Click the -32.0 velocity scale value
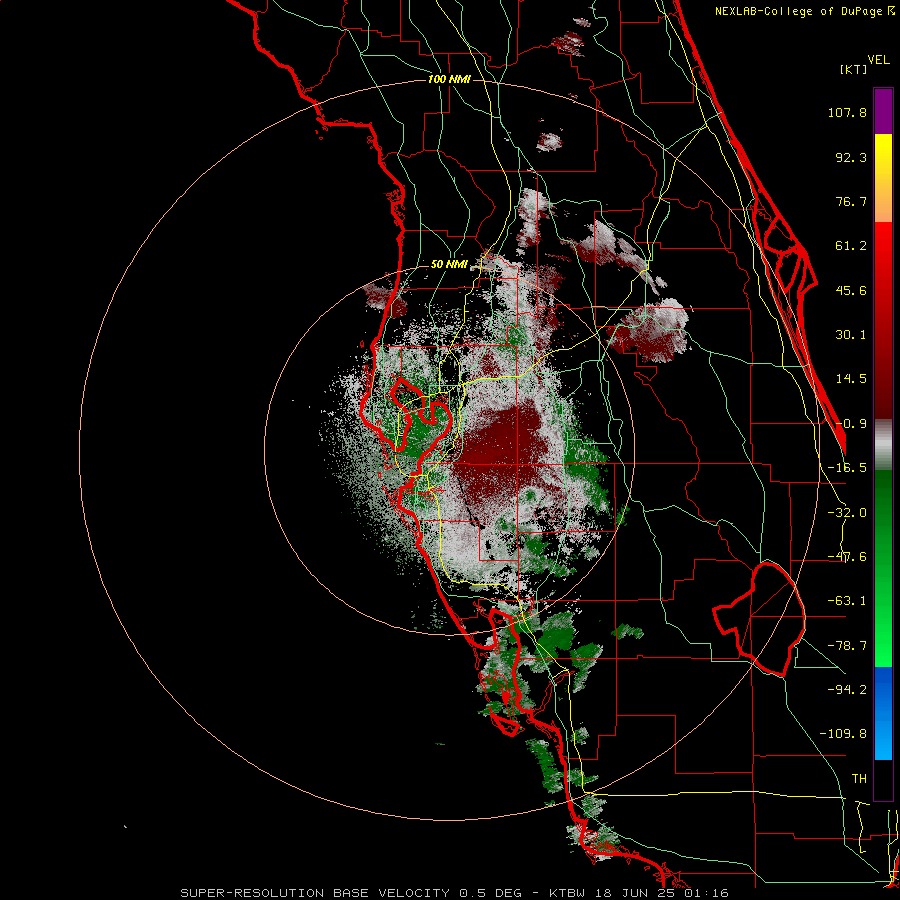The height and width of the screenshot is (900, 900). 847,513
